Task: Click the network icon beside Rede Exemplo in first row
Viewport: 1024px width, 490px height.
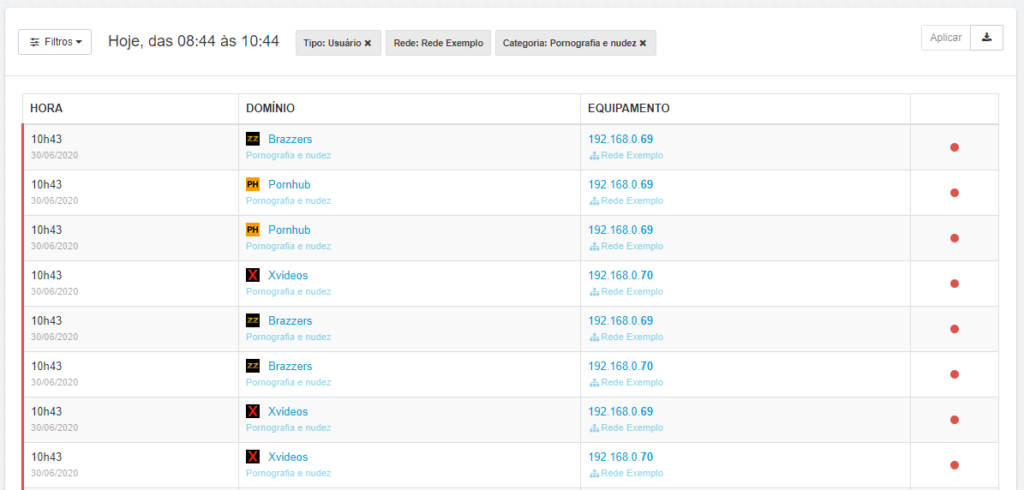Action: click(594, 156)
